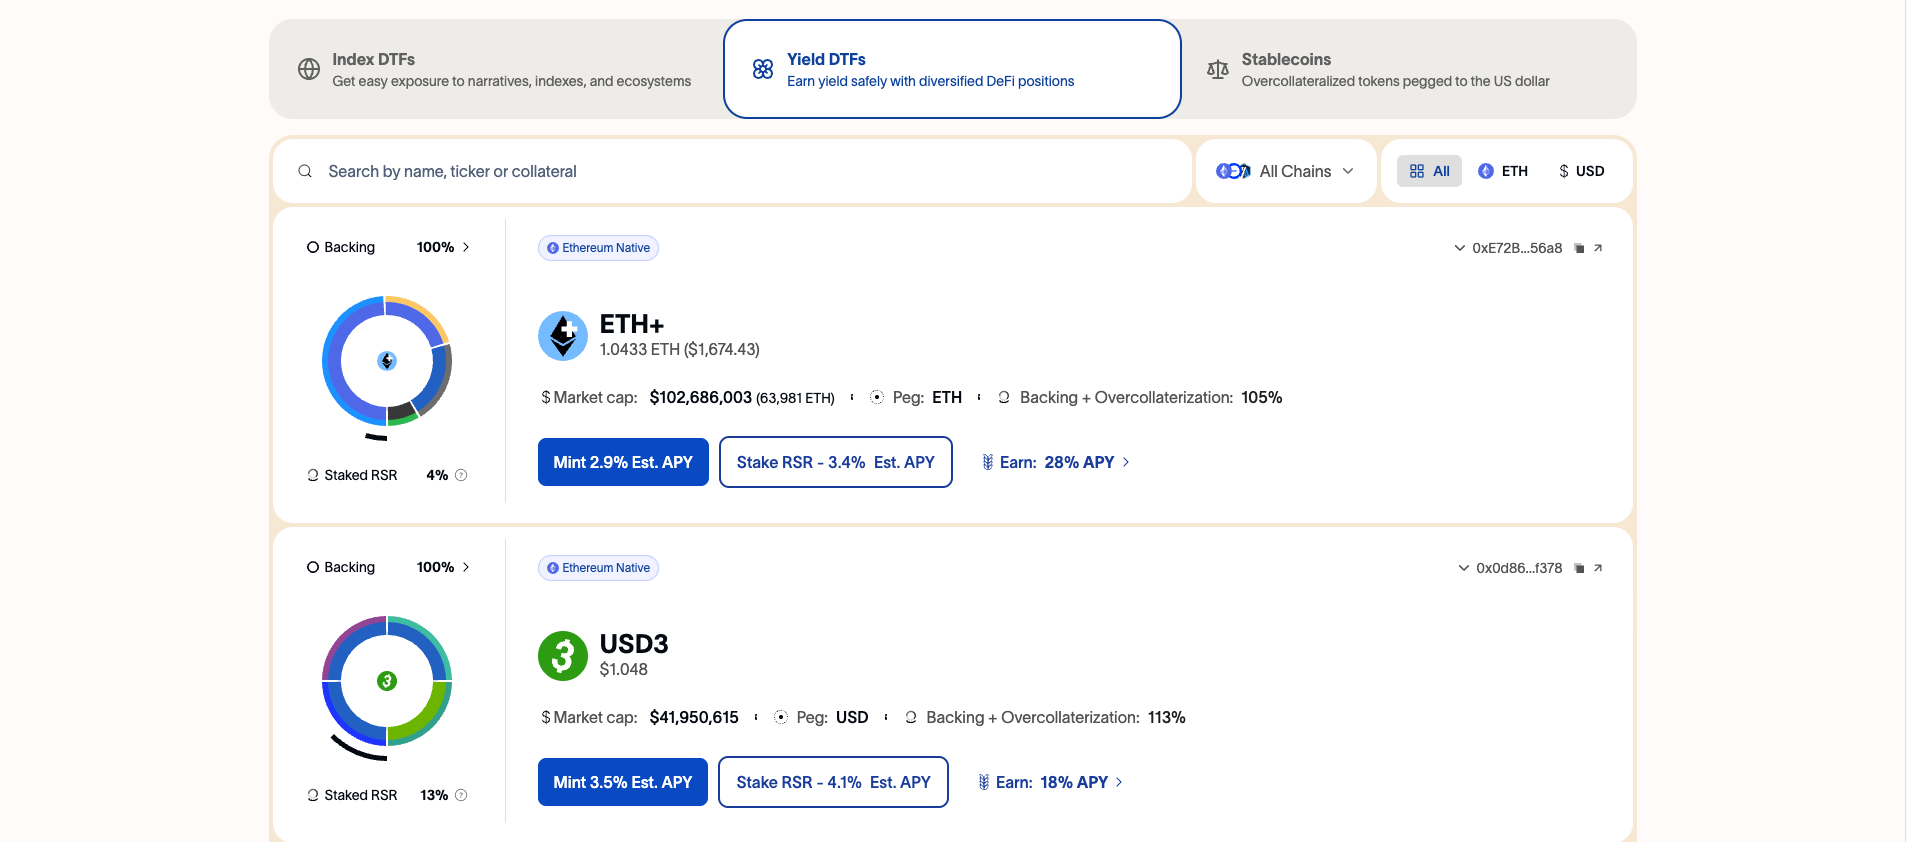
Task: Click ETH+ overcollateralization cycle icon
Action: (x=1004, y=397)
